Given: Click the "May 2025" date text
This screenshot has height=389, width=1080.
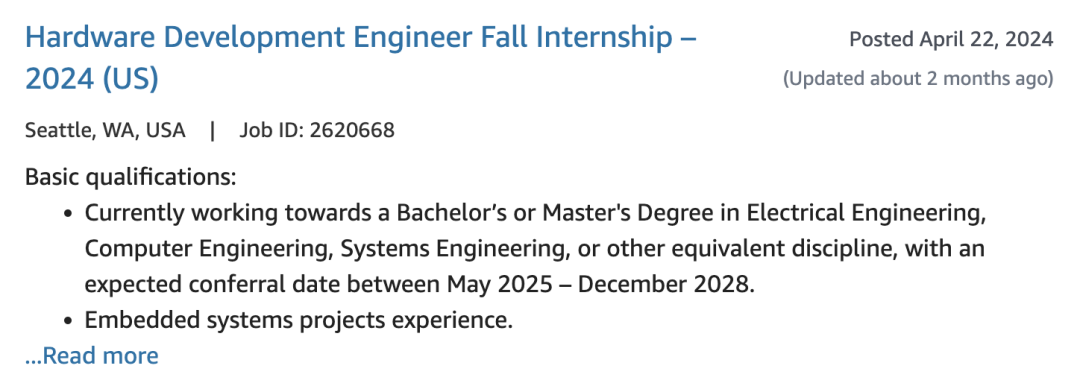Looking at the screenshot, I should point(499,284).
